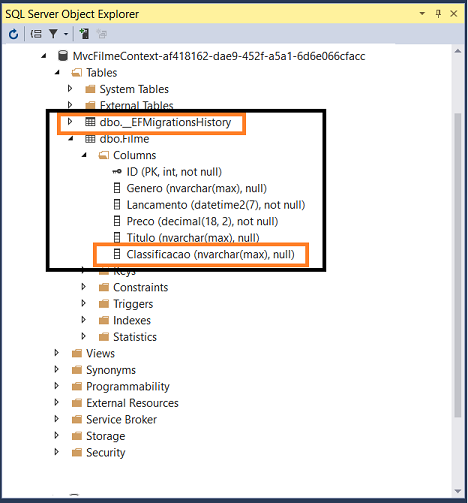The height and width of the screenshot is (503, 468).
Task: Click the Add SQL Server icon
Action: coord(84,34)
